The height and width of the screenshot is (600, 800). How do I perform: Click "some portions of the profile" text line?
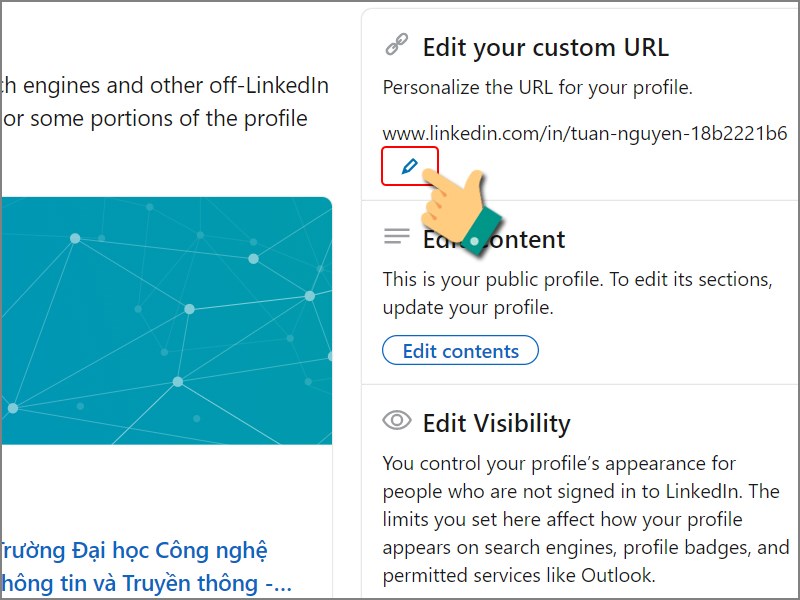(154, 119)
